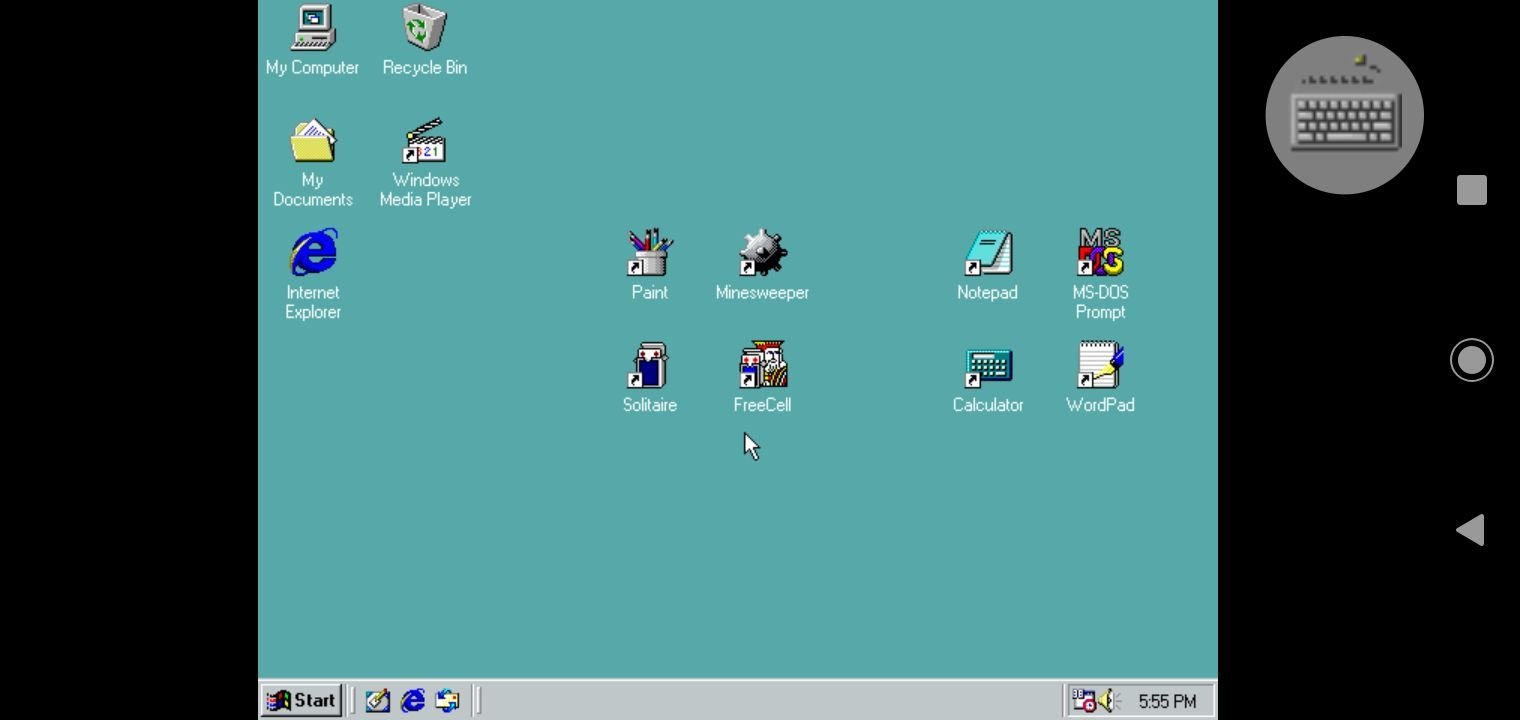Open the Start menu
The image size is (1520, 720).
tap(302, 701)
